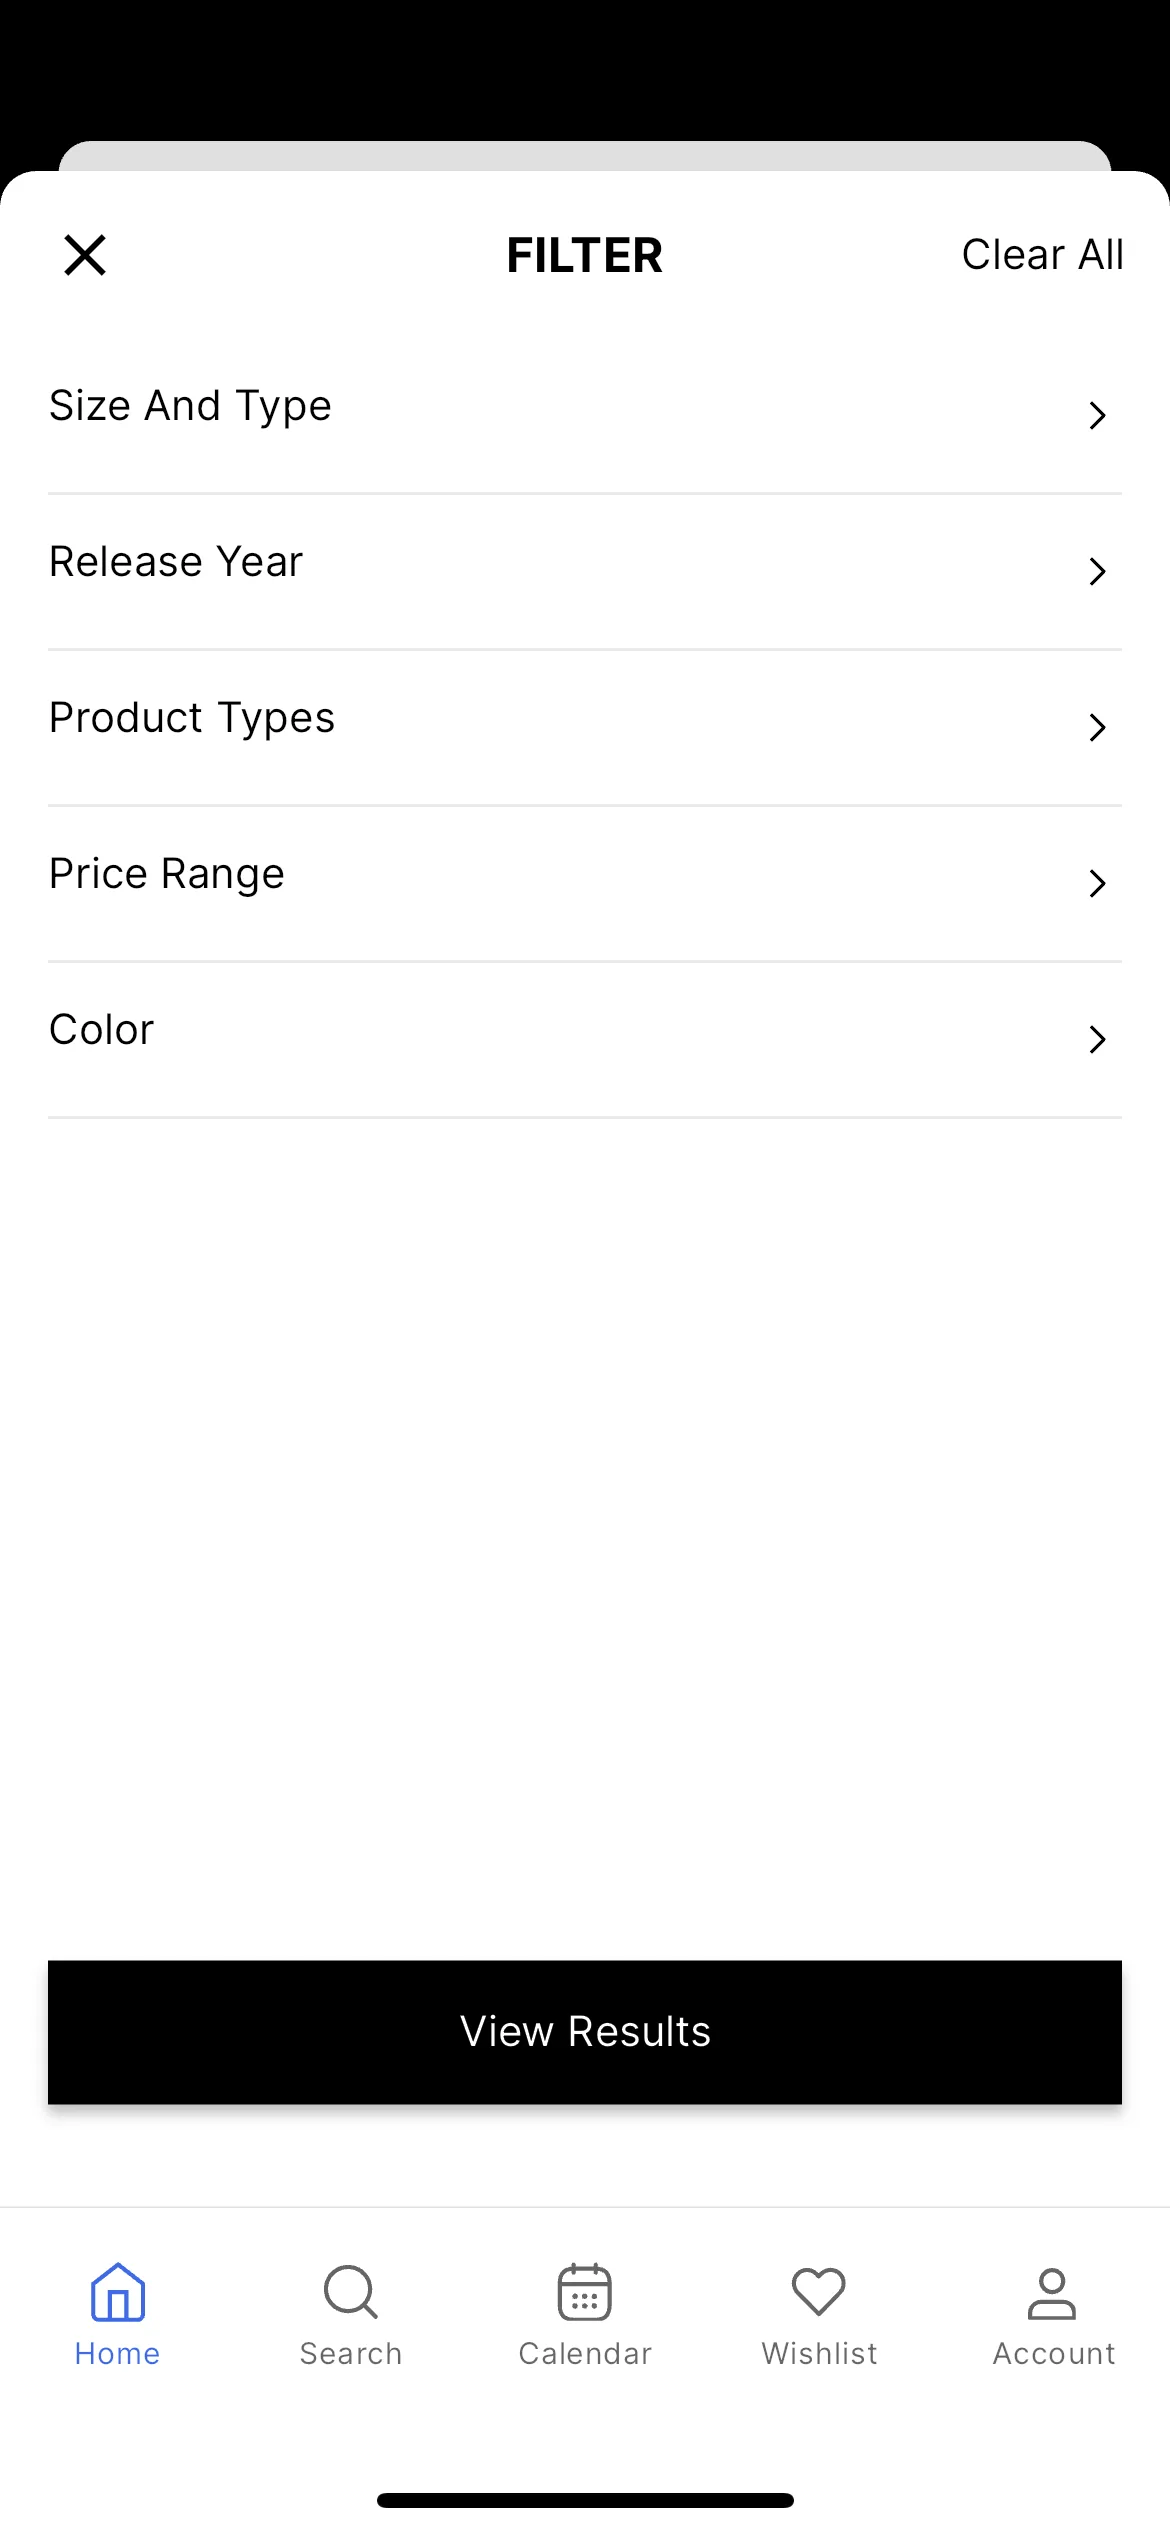The height and width of the screenshot is (2532, 1170).
Task: Open the Release Year filter row
Action: [585, 571]
